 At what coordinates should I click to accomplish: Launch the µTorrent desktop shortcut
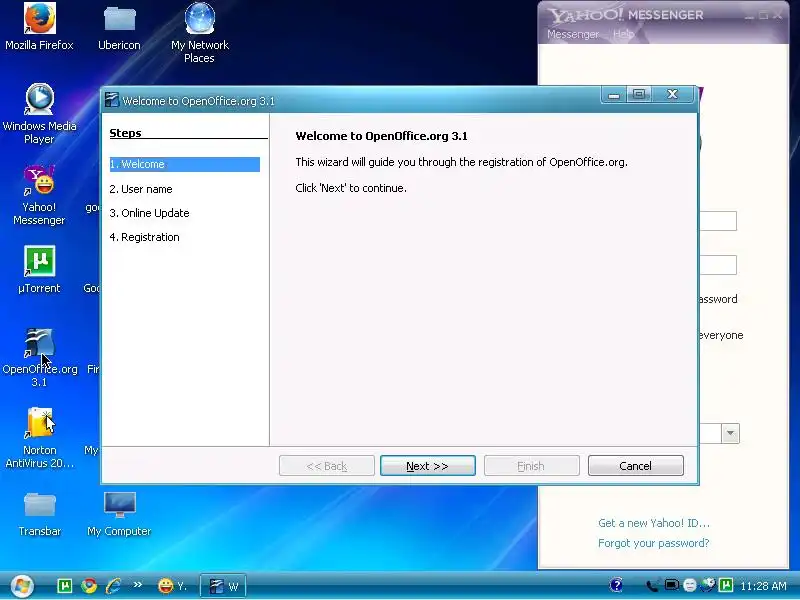pos(39,270)
